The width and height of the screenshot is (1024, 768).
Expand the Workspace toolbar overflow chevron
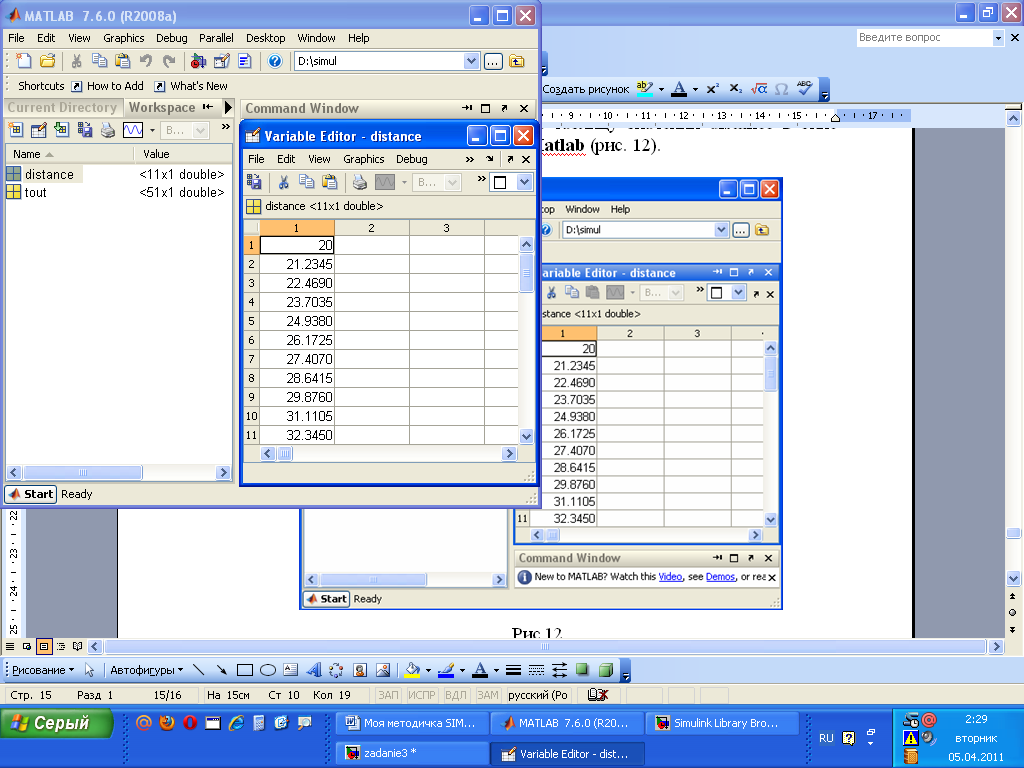coord(226,127)
